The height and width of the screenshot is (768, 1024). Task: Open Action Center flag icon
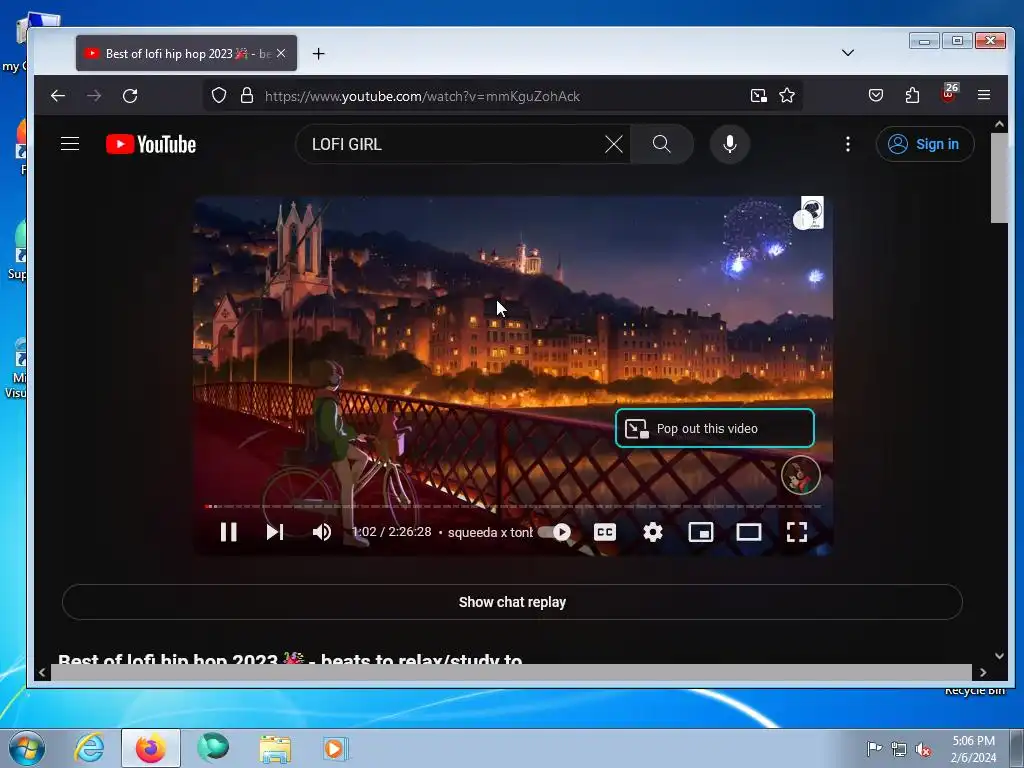874,748
